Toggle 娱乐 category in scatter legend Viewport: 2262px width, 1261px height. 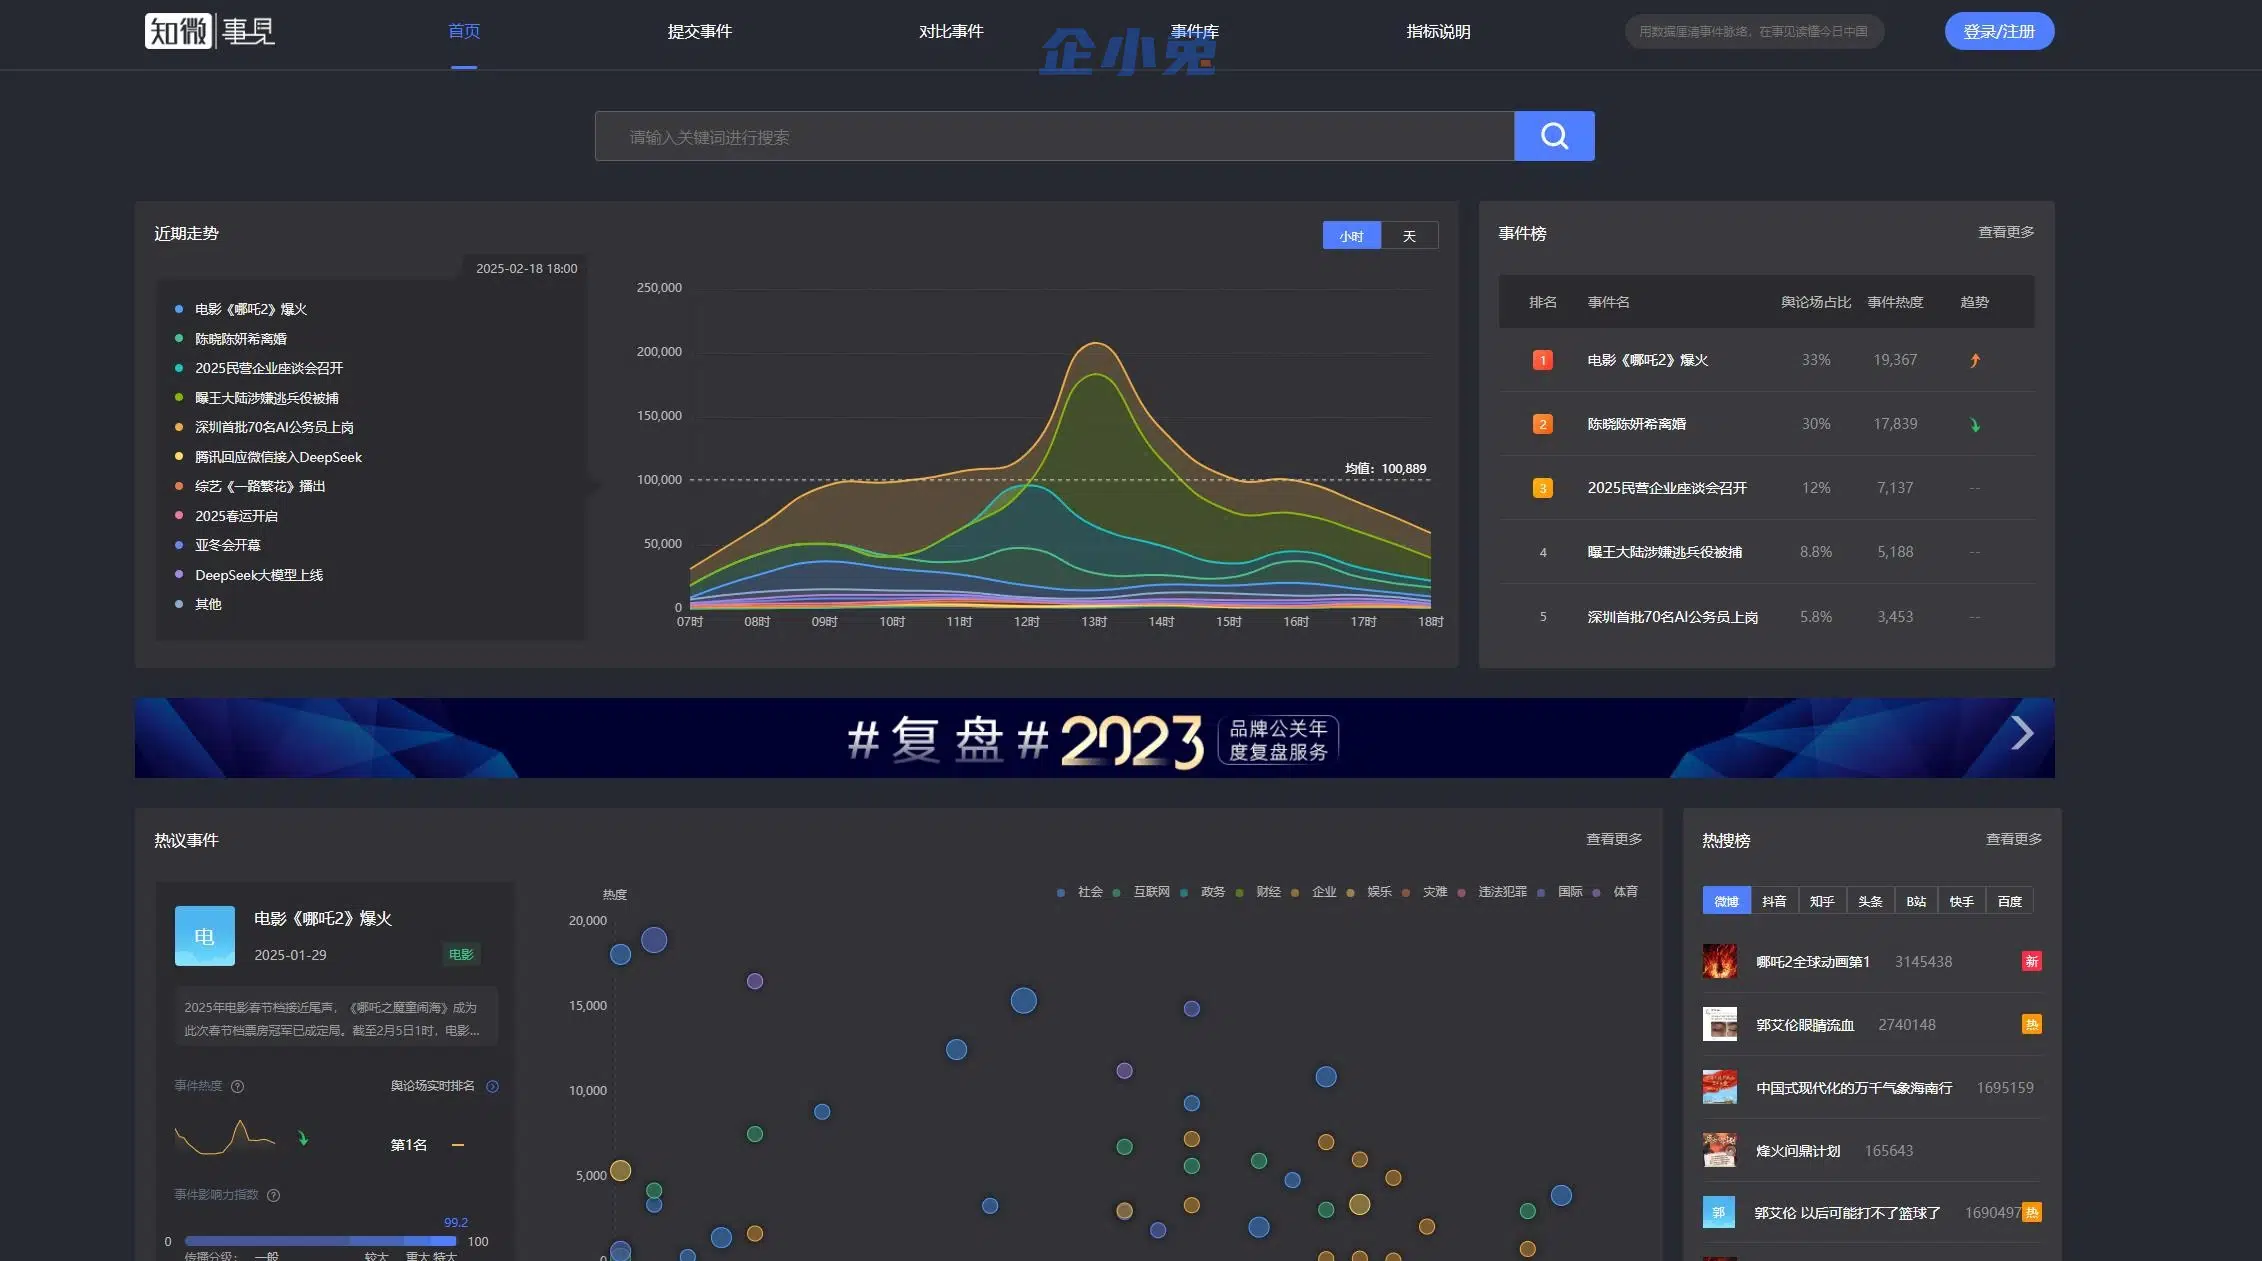point(1369,892)
